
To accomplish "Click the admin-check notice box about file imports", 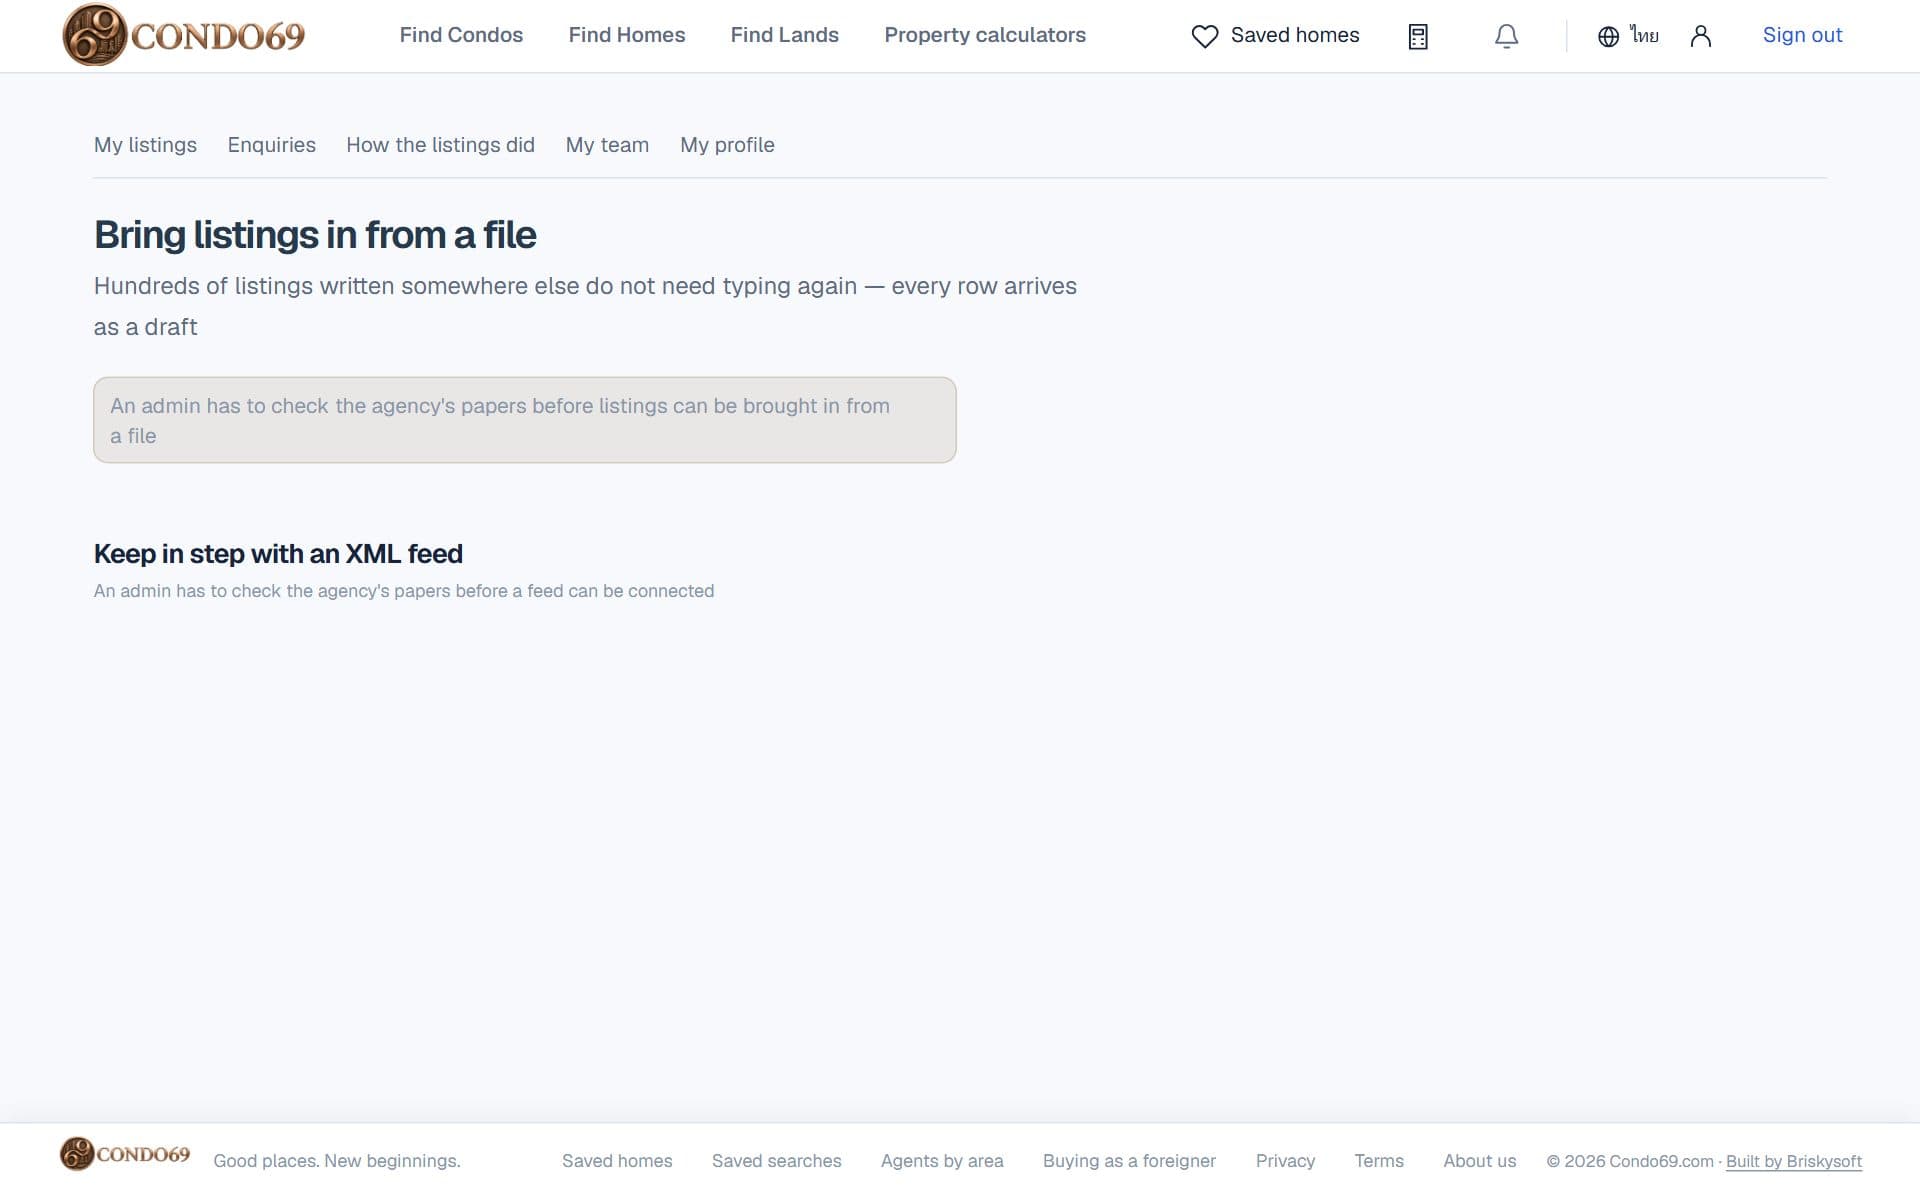I will click(525, 420).
